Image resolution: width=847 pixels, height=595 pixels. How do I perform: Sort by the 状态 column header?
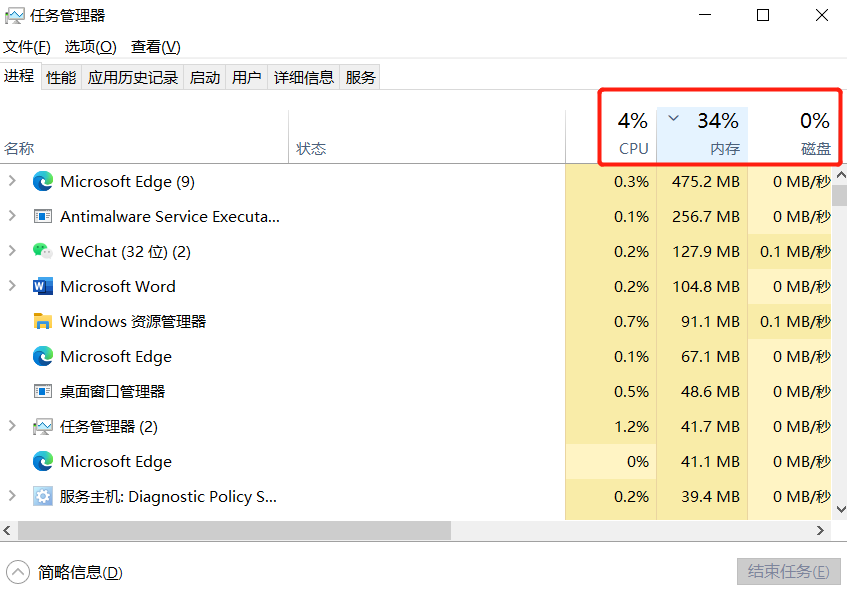(427, 137)
